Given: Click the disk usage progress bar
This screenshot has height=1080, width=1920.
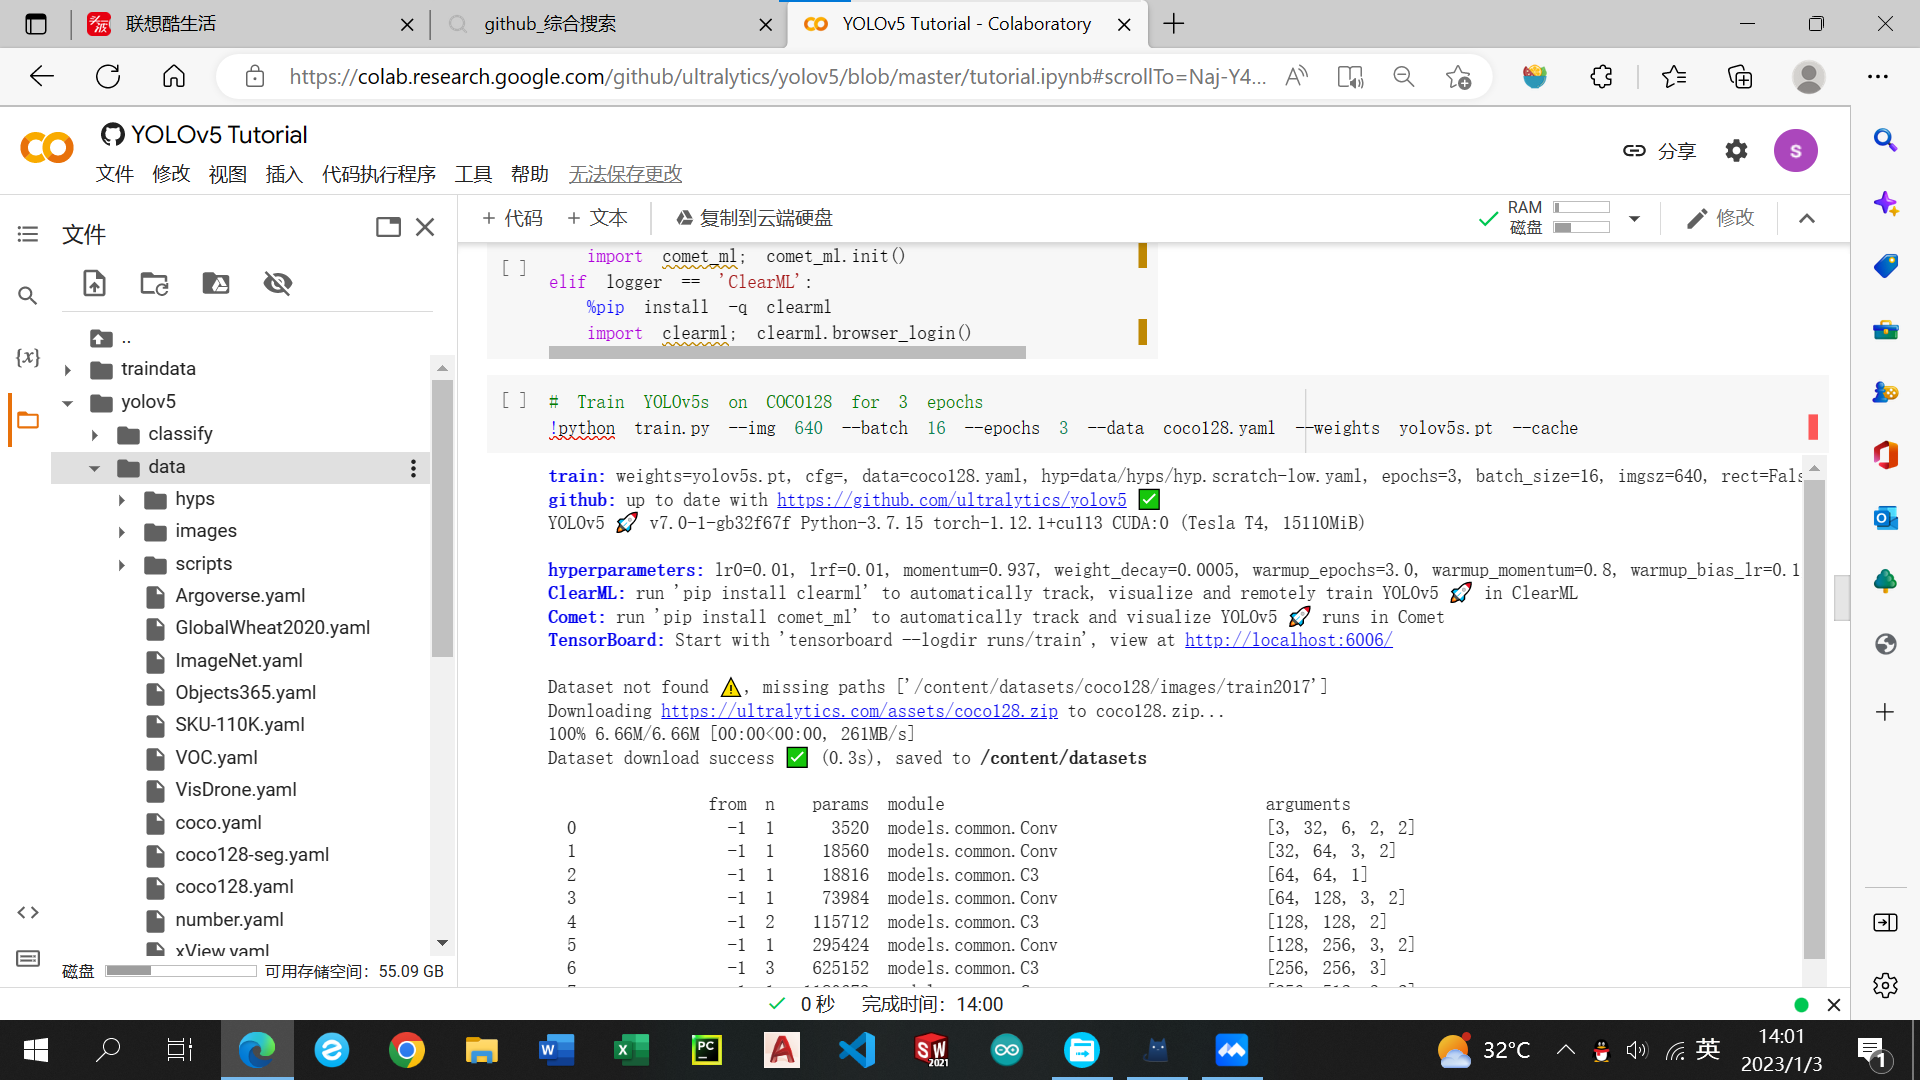Looking at the screenshot, I should point(180,971).
